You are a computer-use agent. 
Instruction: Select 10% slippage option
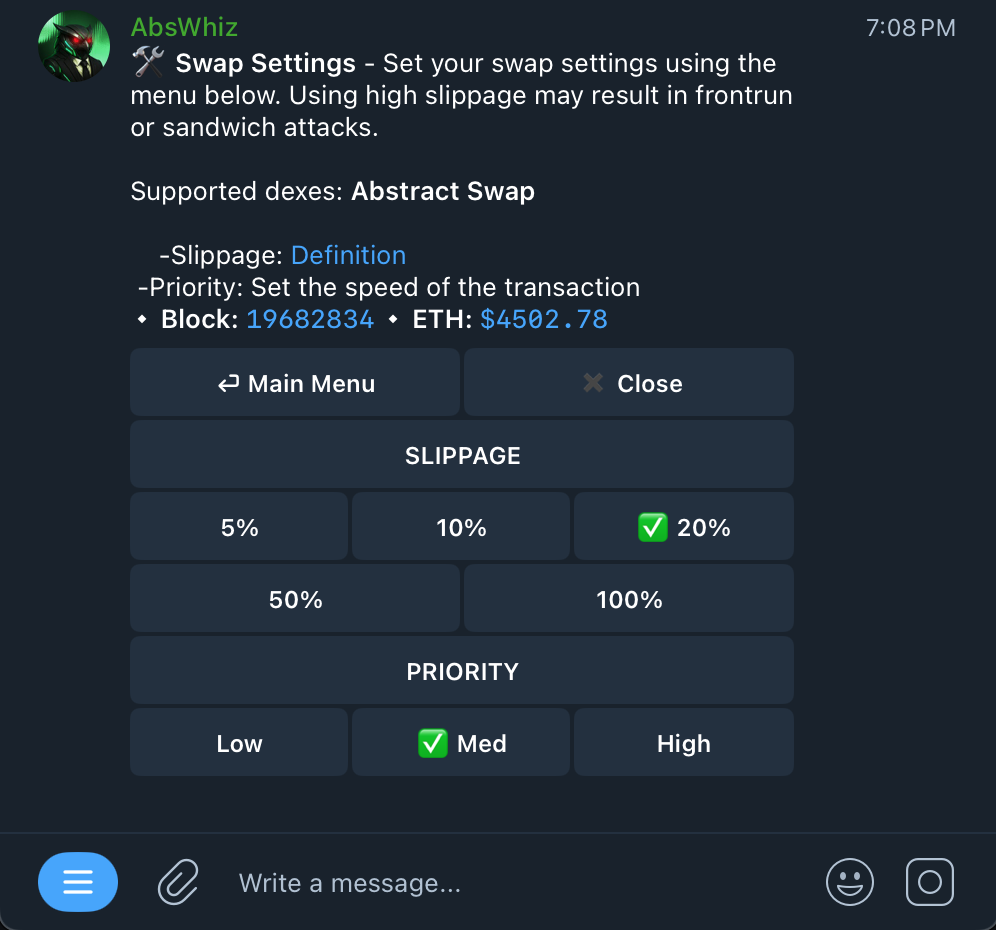[461, 527]
